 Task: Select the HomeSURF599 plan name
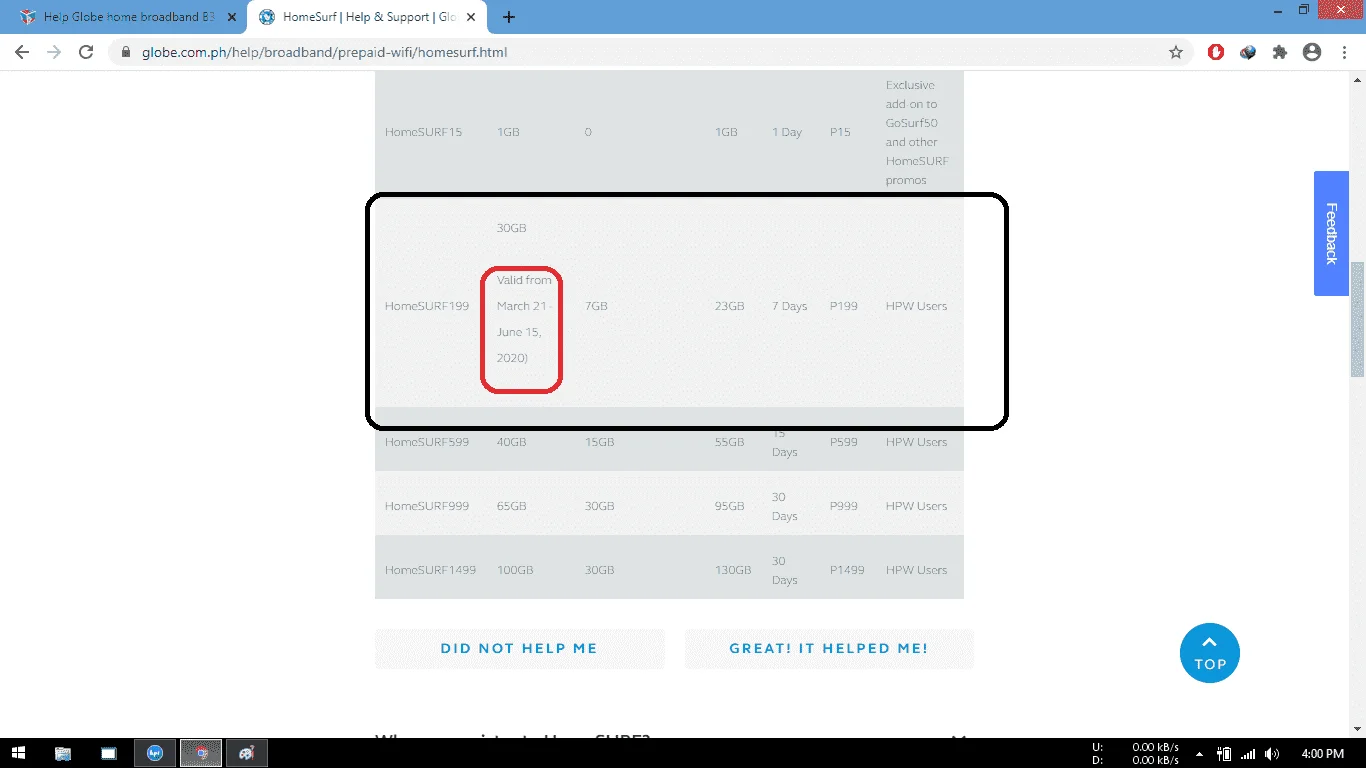[x=427, y=442]
